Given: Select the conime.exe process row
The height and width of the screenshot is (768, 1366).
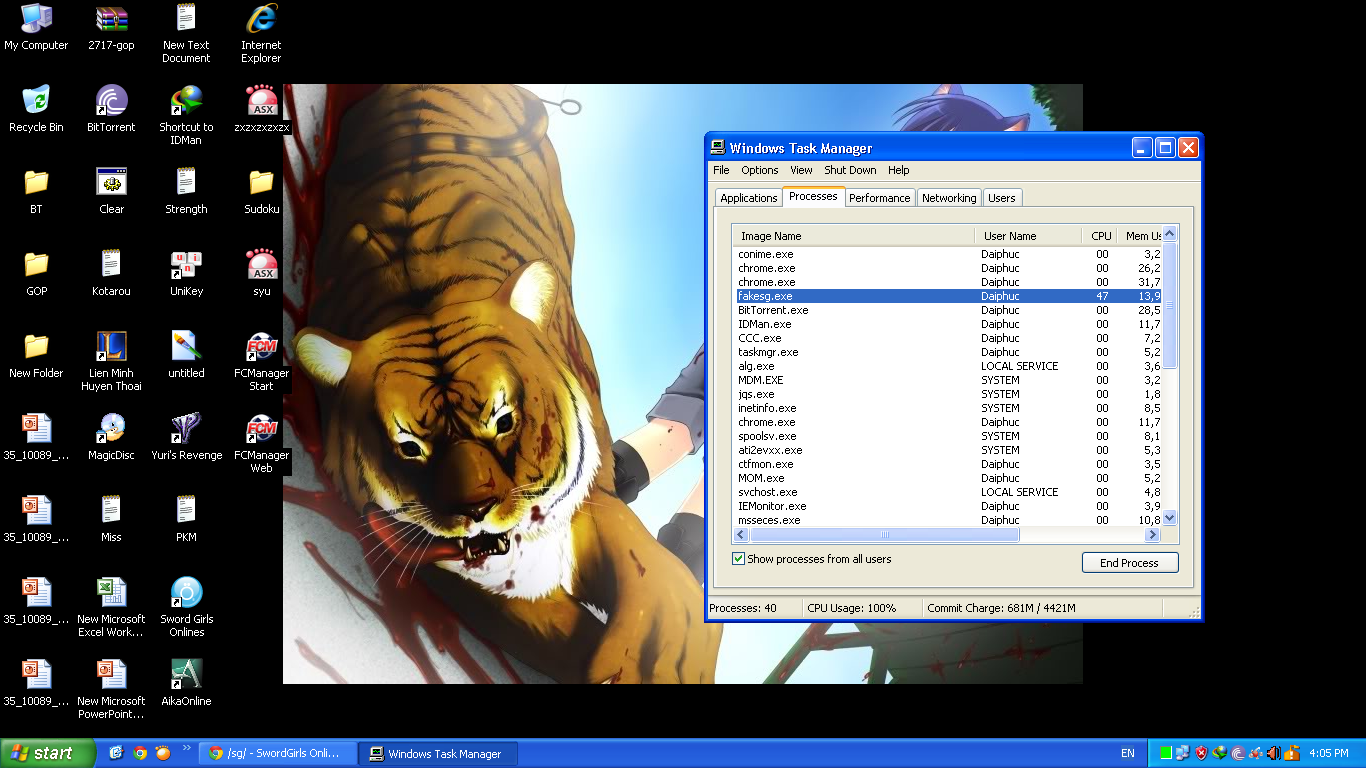Looking at the screenshot, I should [x=947, y=254].
